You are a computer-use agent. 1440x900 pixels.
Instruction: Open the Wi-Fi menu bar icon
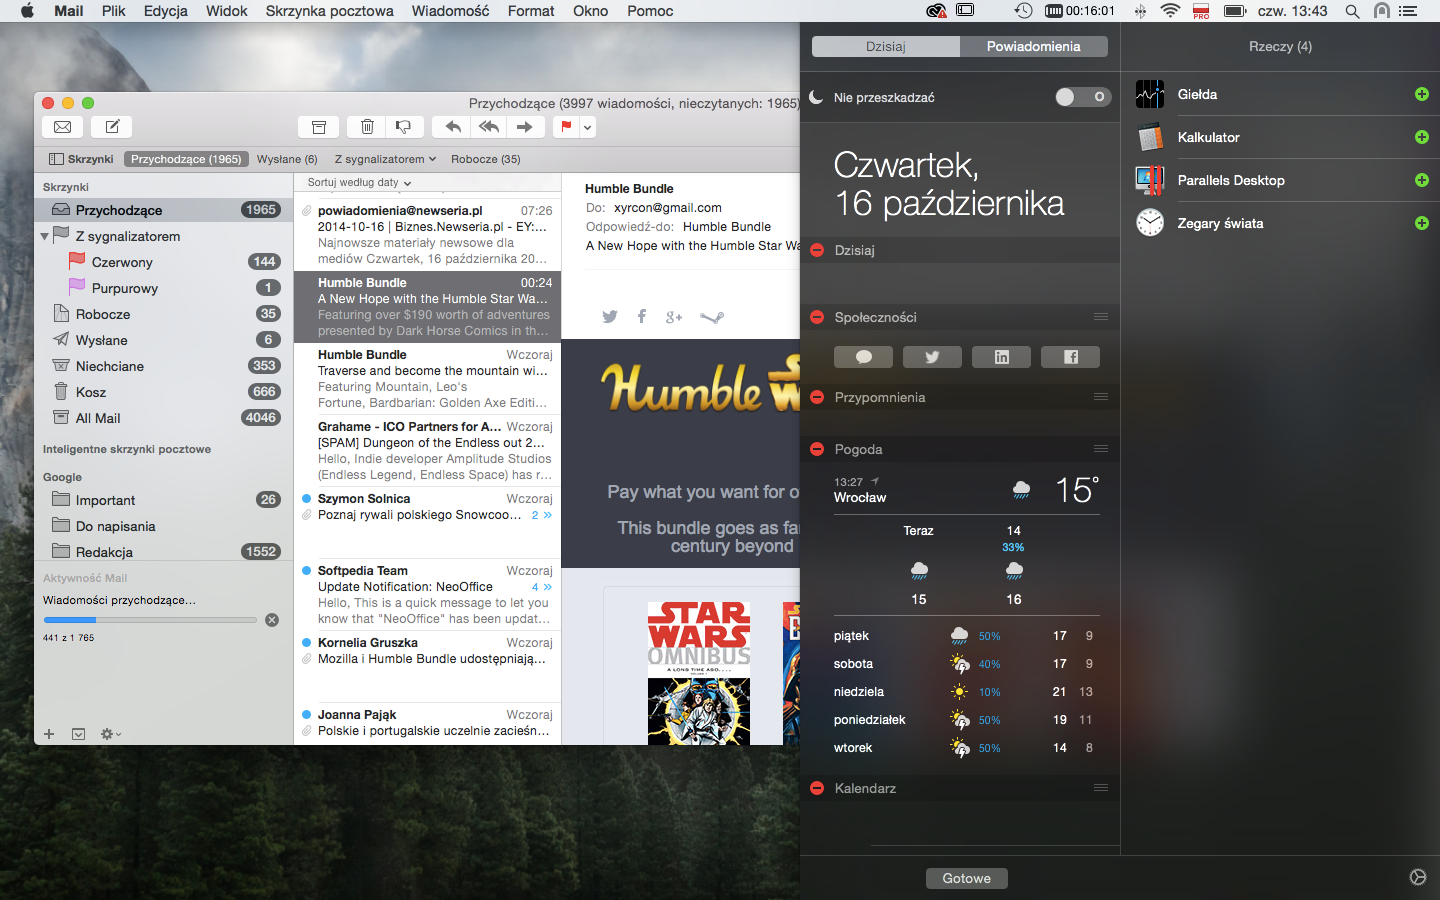point(1170,11)
